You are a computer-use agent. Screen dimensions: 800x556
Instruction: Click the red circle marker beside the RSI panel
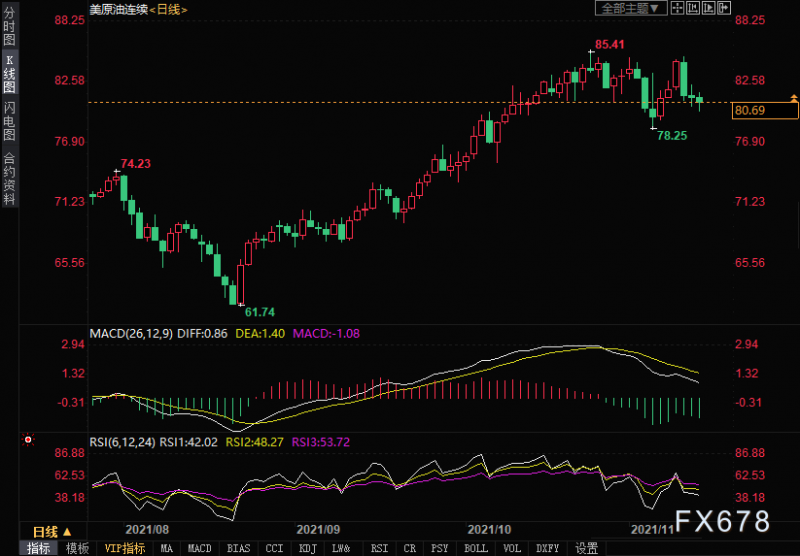click(28, 439)
